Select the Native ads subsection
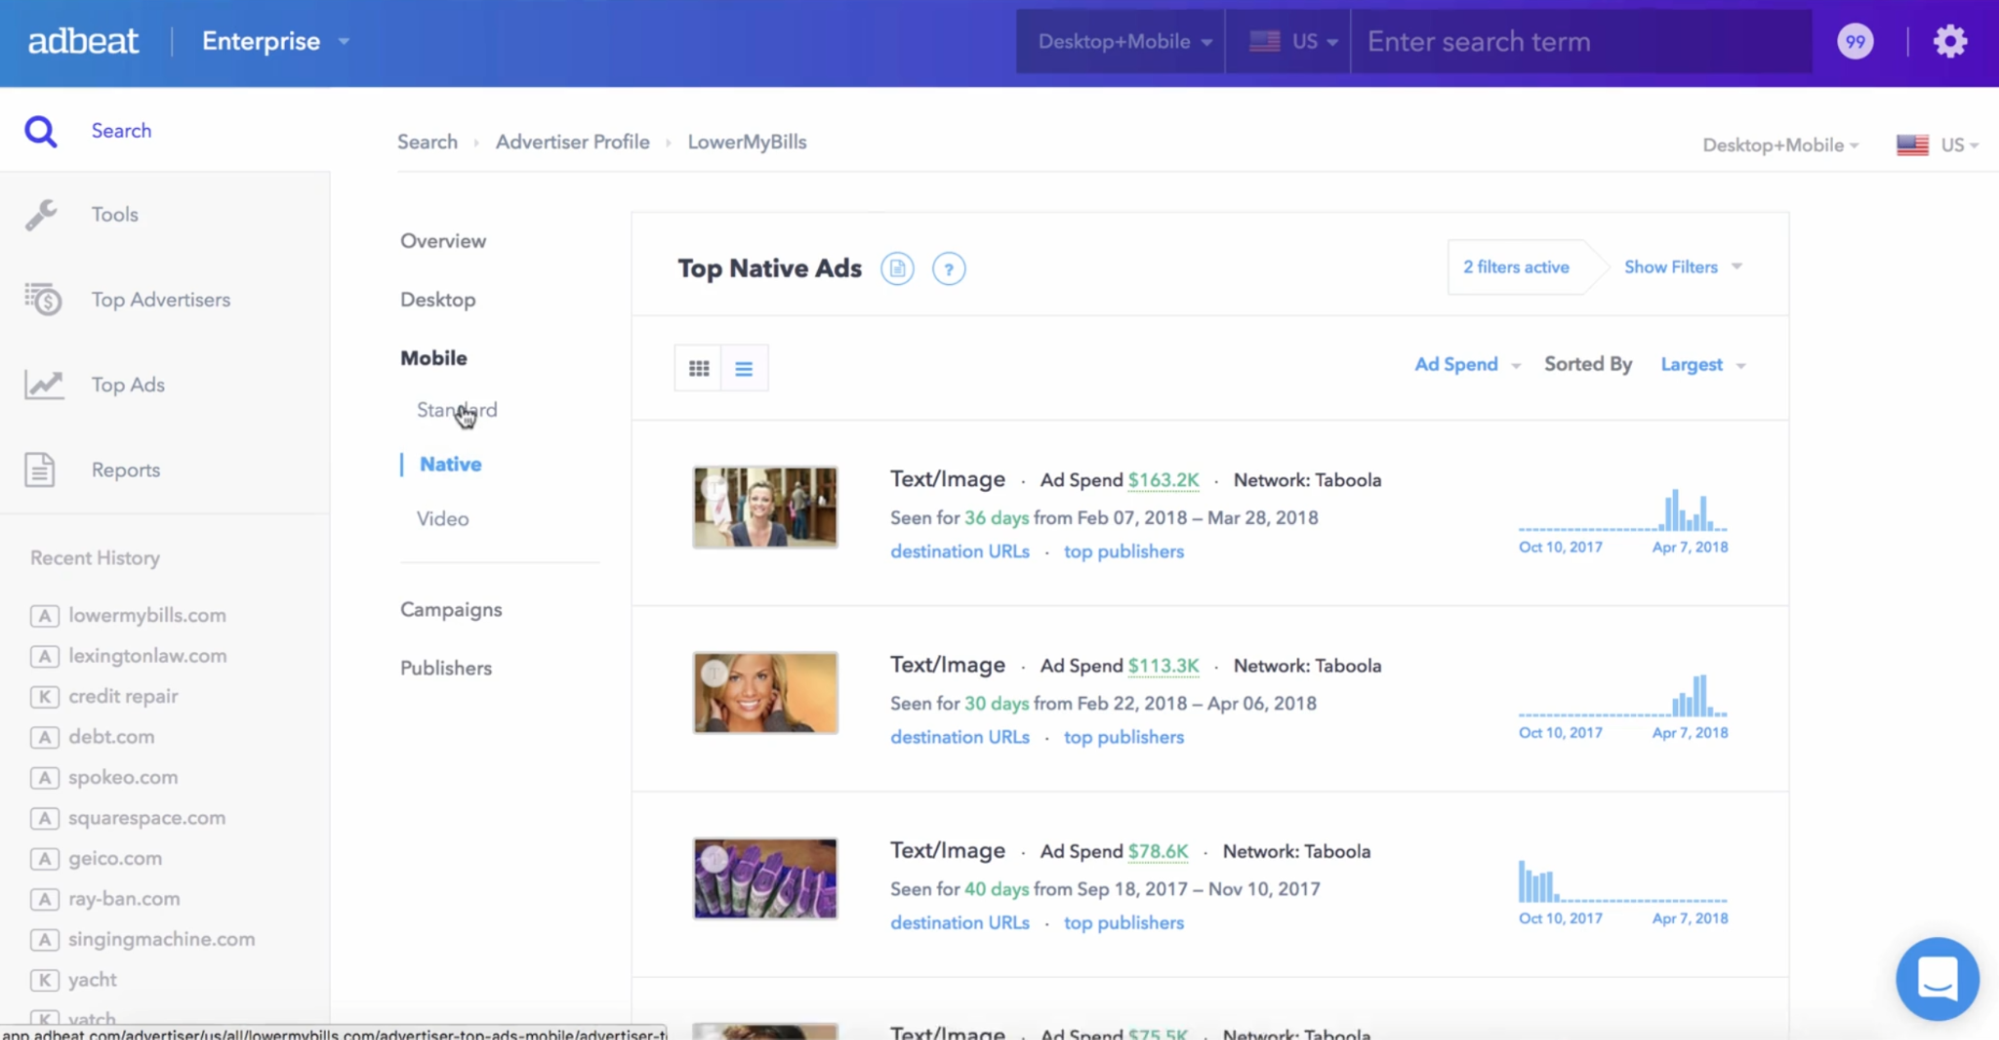Screen dimensions: 1999x1040 coord(450,464)
